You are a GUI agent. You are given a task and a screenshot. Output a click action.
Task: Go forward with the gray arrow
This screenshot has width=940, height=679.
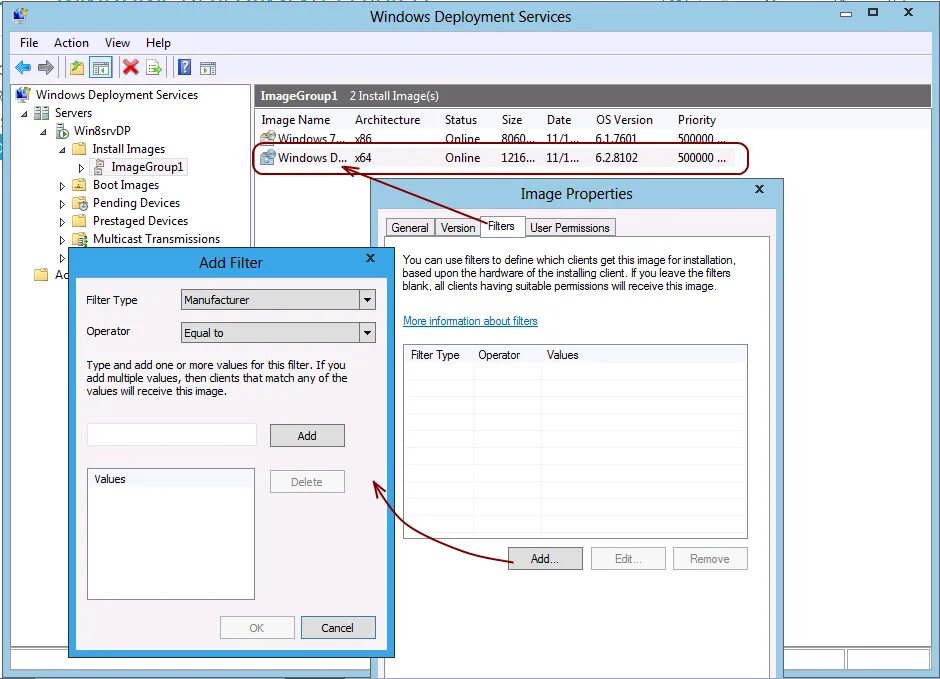[x=46, y=68]
